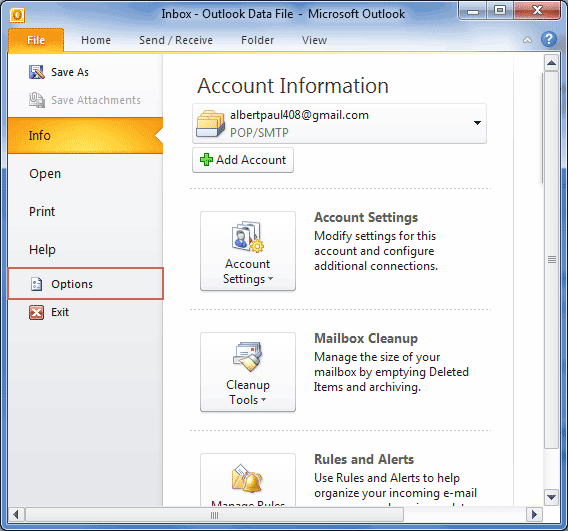The height and width of the screenshot is (531, 568).
Task: Click the Rules and Alerts heading text
Action: coord(364,459)
